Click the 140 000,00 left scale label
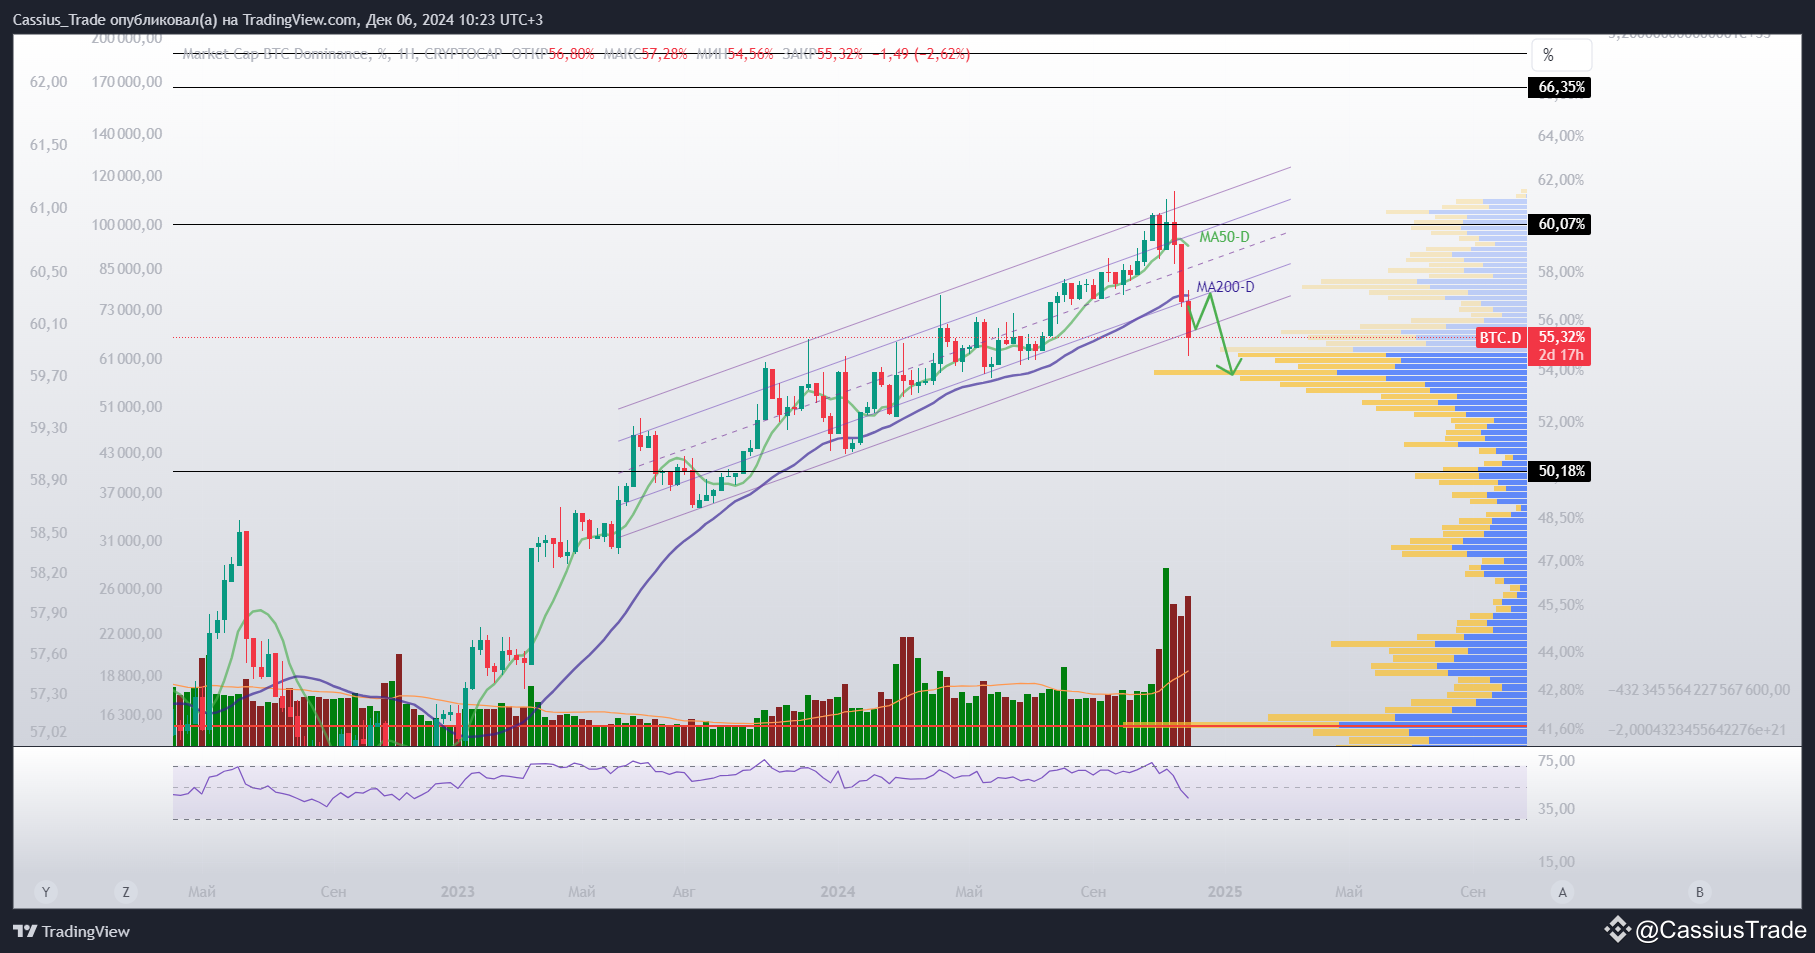The height and width of the screenshot is (953, 1815). pos(127,134)
